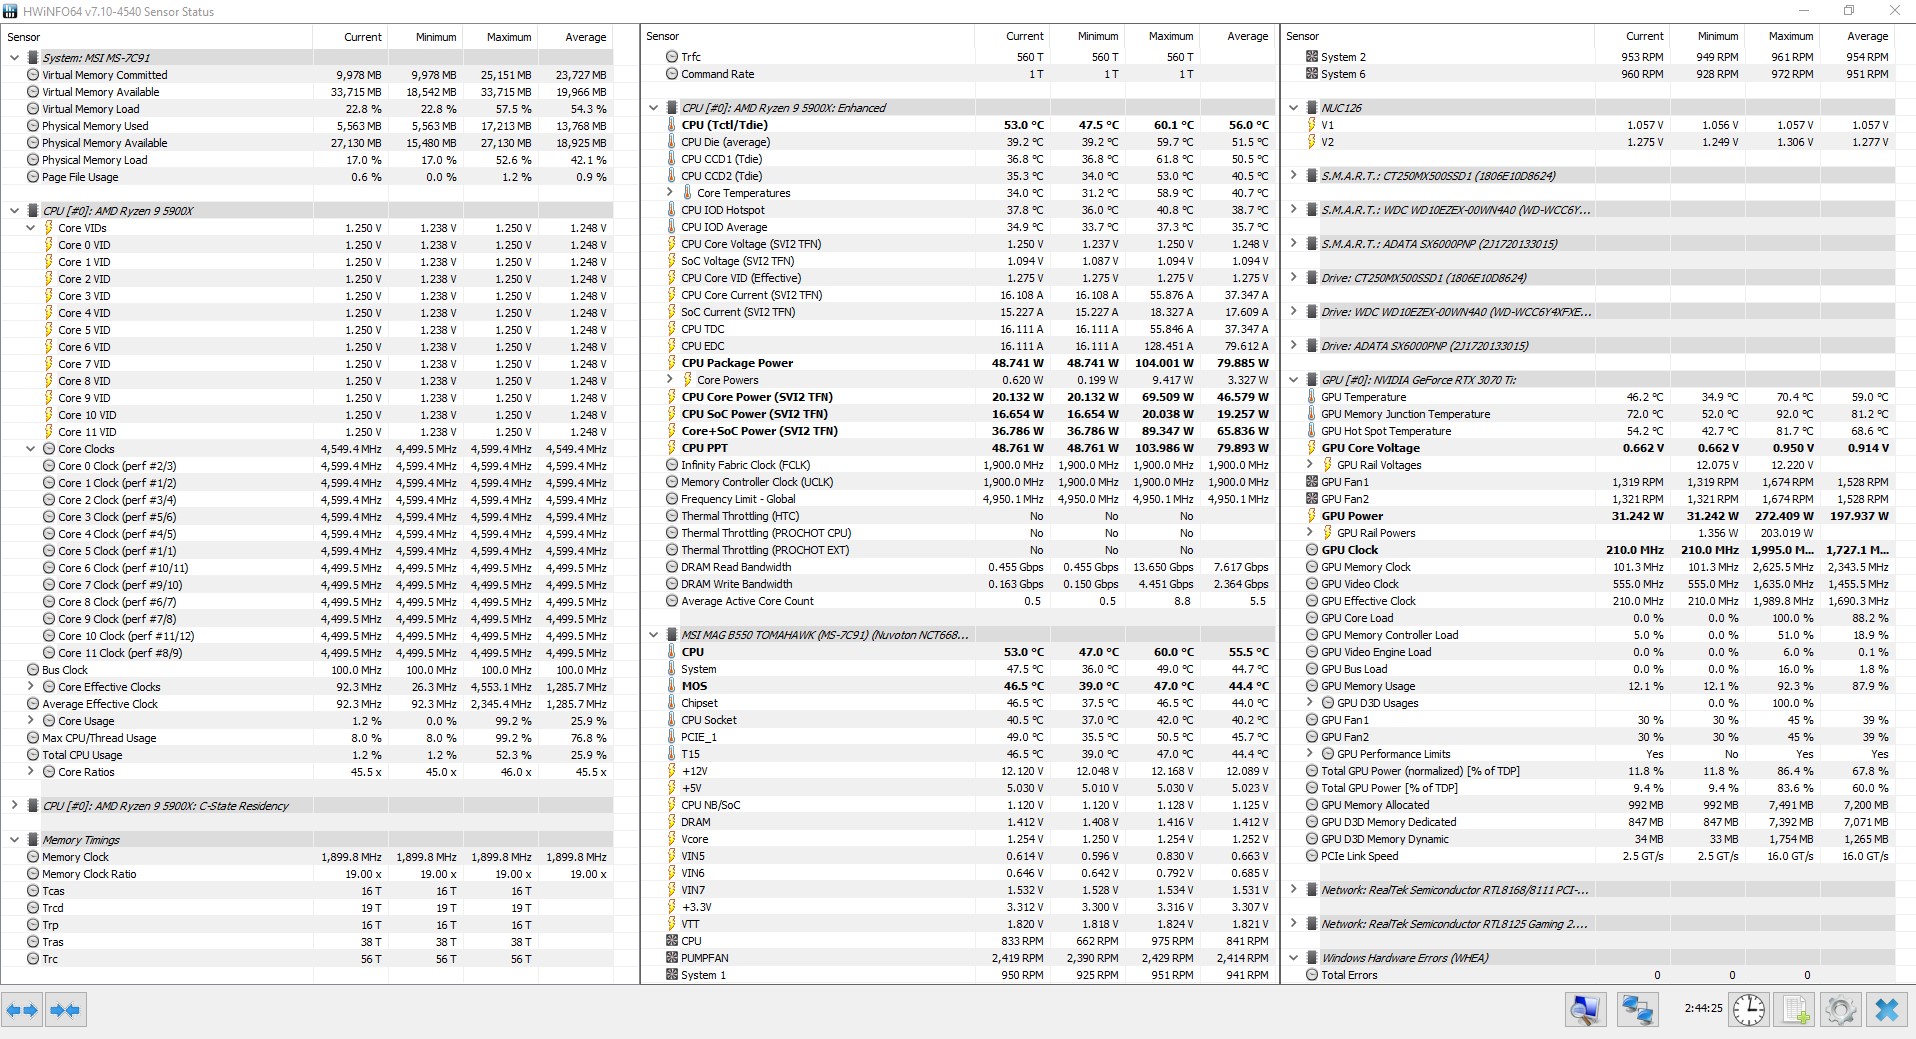Image resolution: width=1916 pixels, height=1039 pixels.
Task: Click the elapsed time 2:44:25 readout
Action: tap(1703, 1008)
